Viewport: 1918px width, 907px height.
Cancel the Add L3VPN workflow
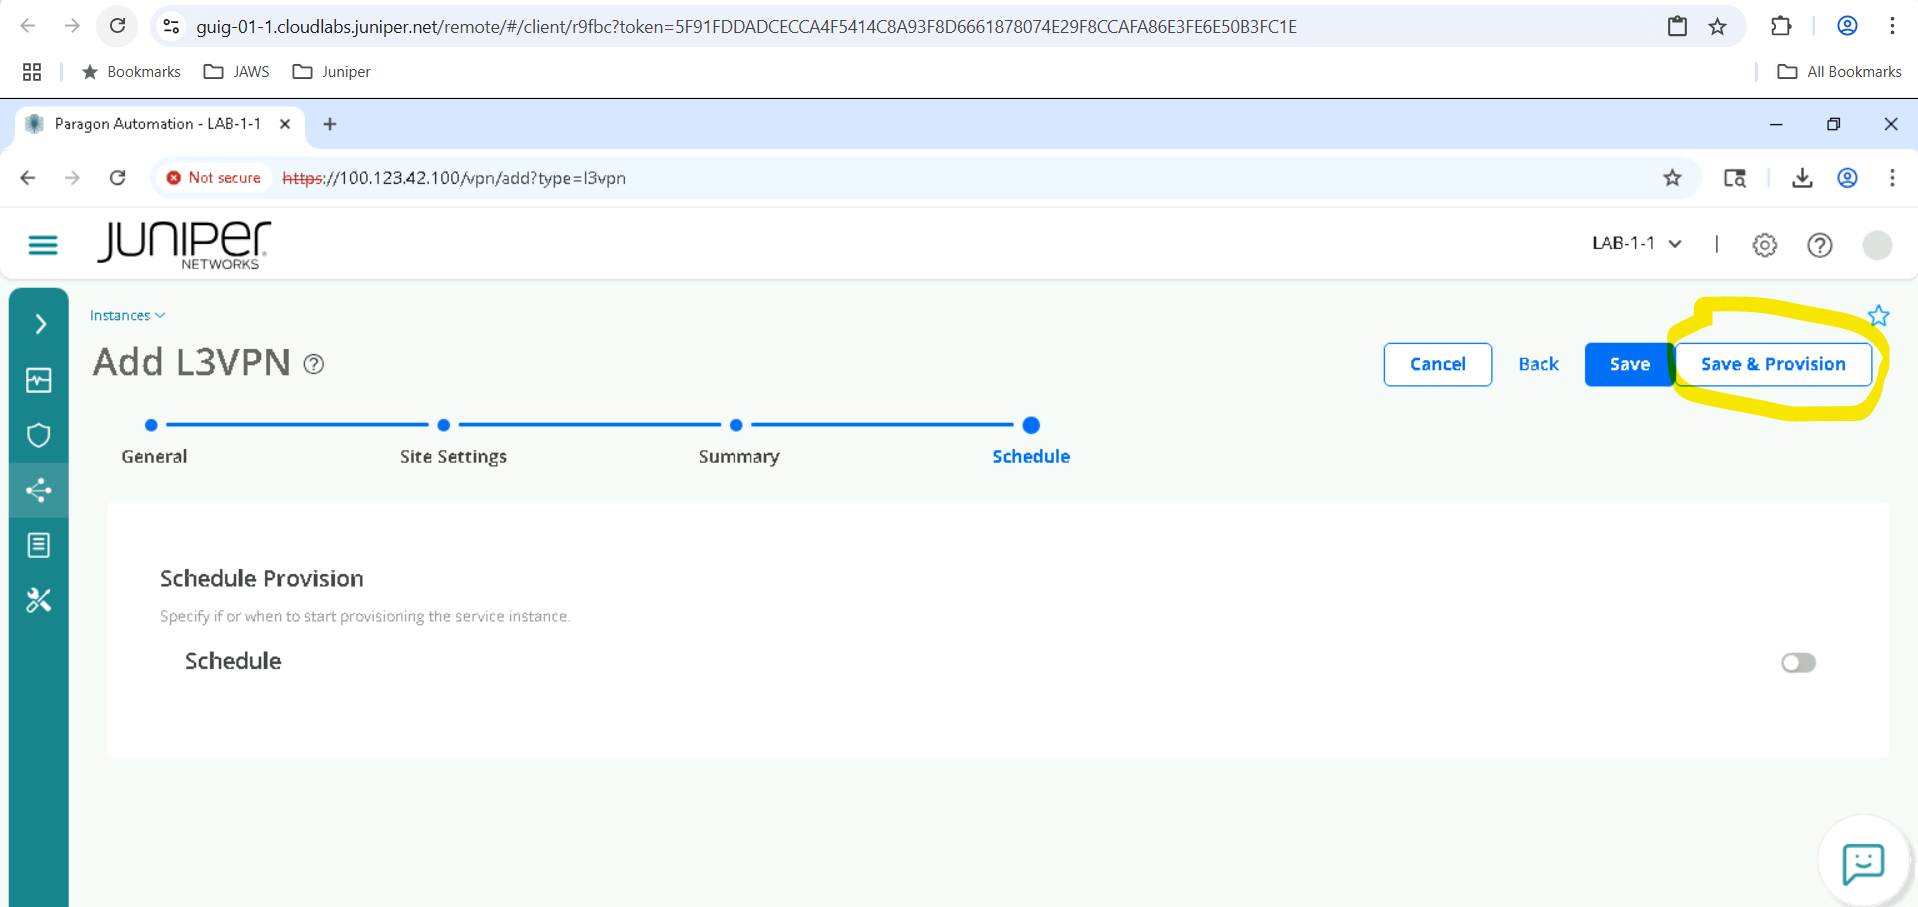pos(1437,364)
